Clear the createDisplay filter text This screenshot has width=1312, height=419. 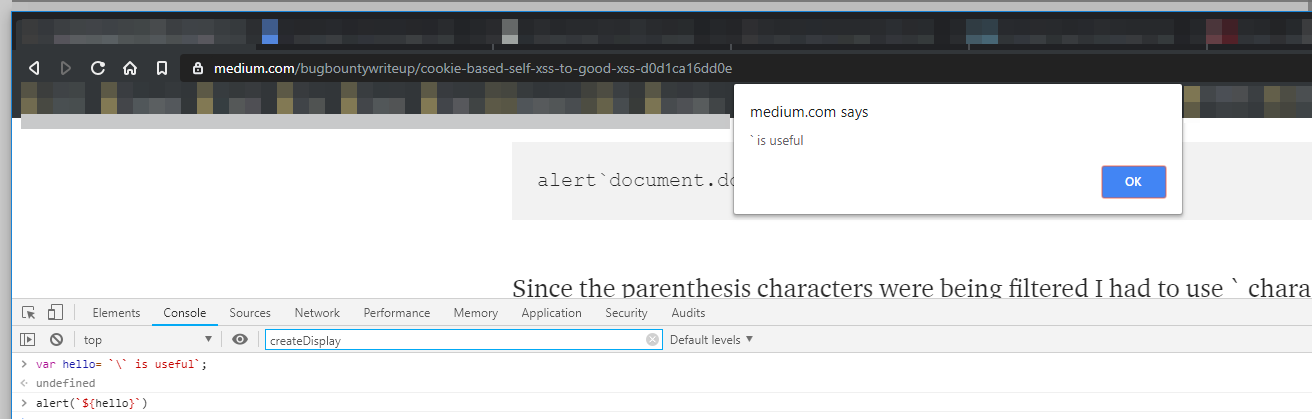tap(652, 340)
